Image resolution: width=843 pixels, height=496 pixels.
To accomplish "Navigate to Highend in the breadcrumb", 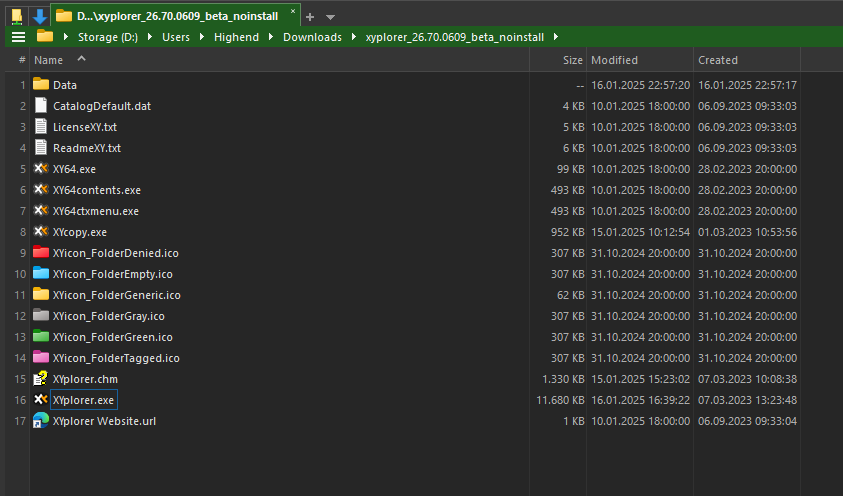I will click(x=236, y=37).
